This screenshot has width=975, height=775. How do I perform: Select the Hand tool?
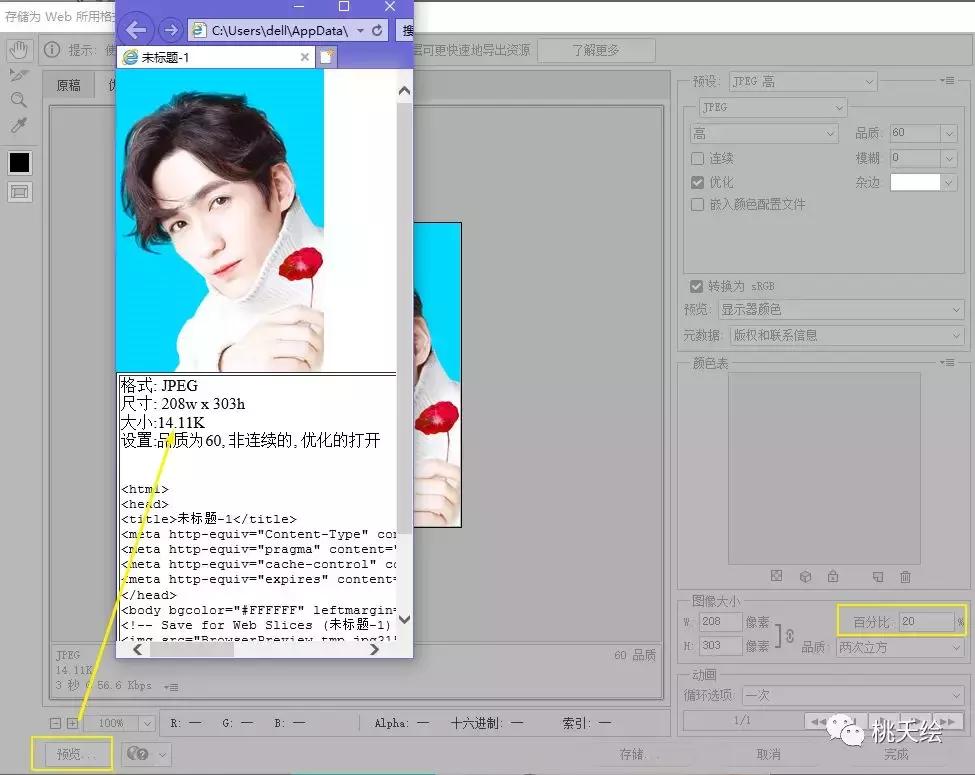pos(18,48)
